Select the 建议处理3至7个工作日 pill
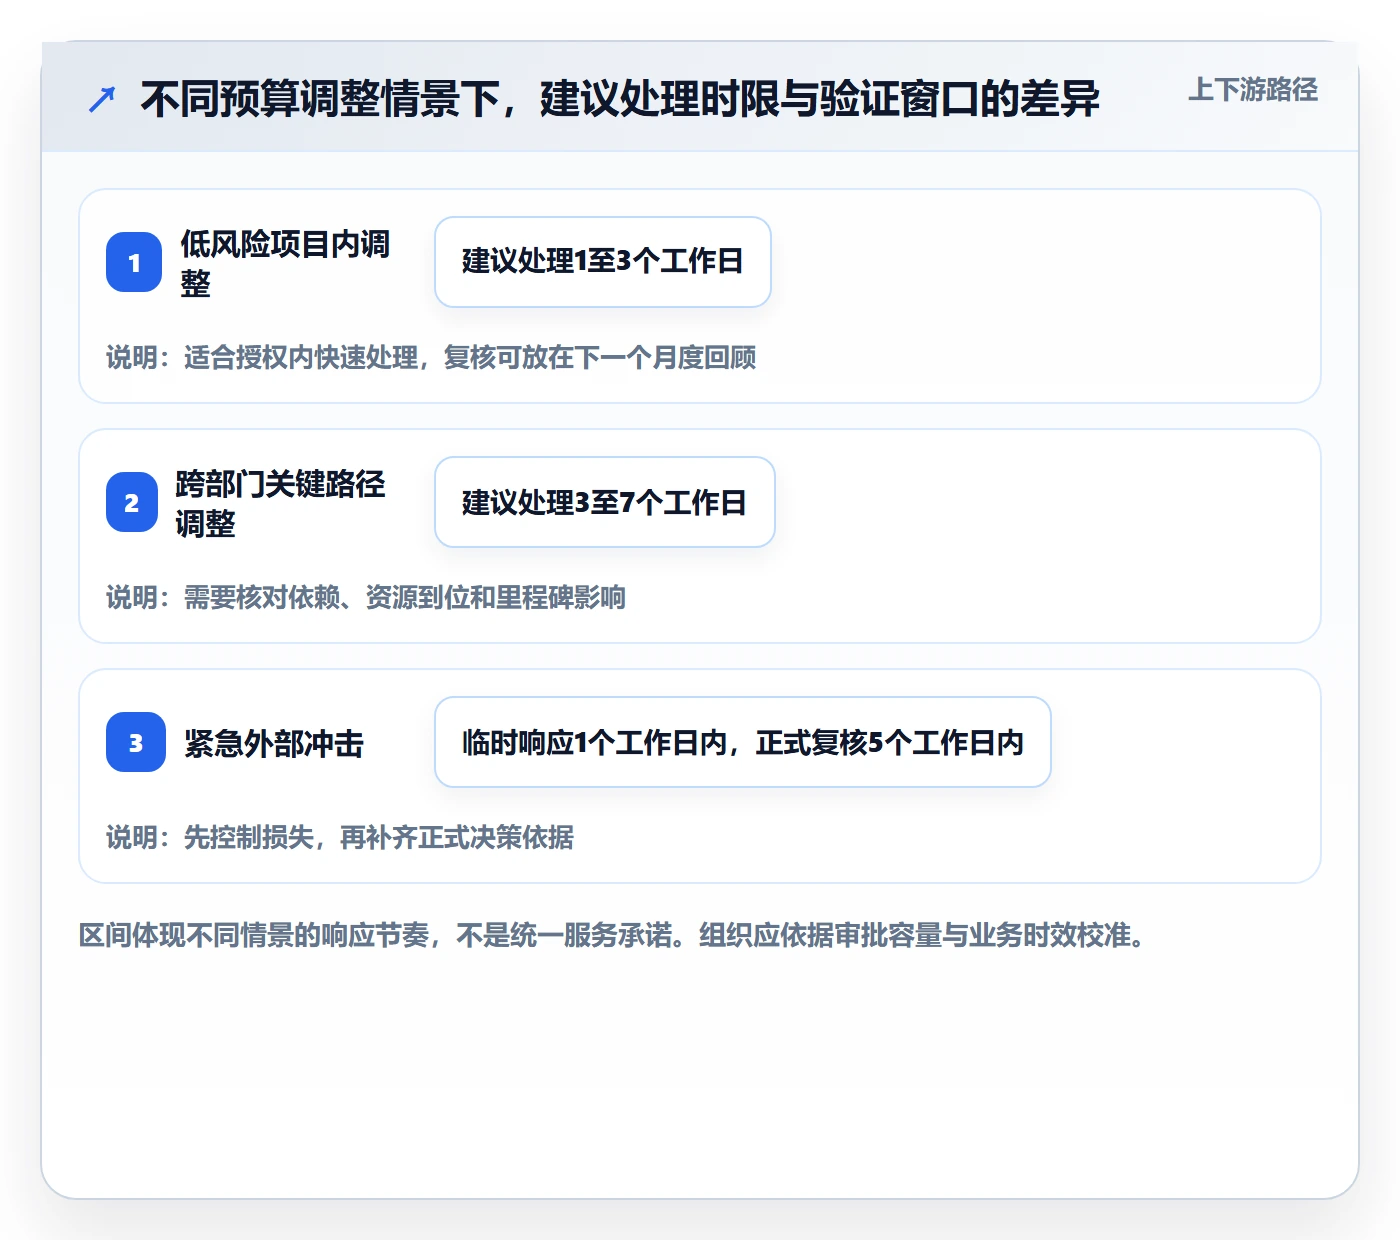 (605, 502)
